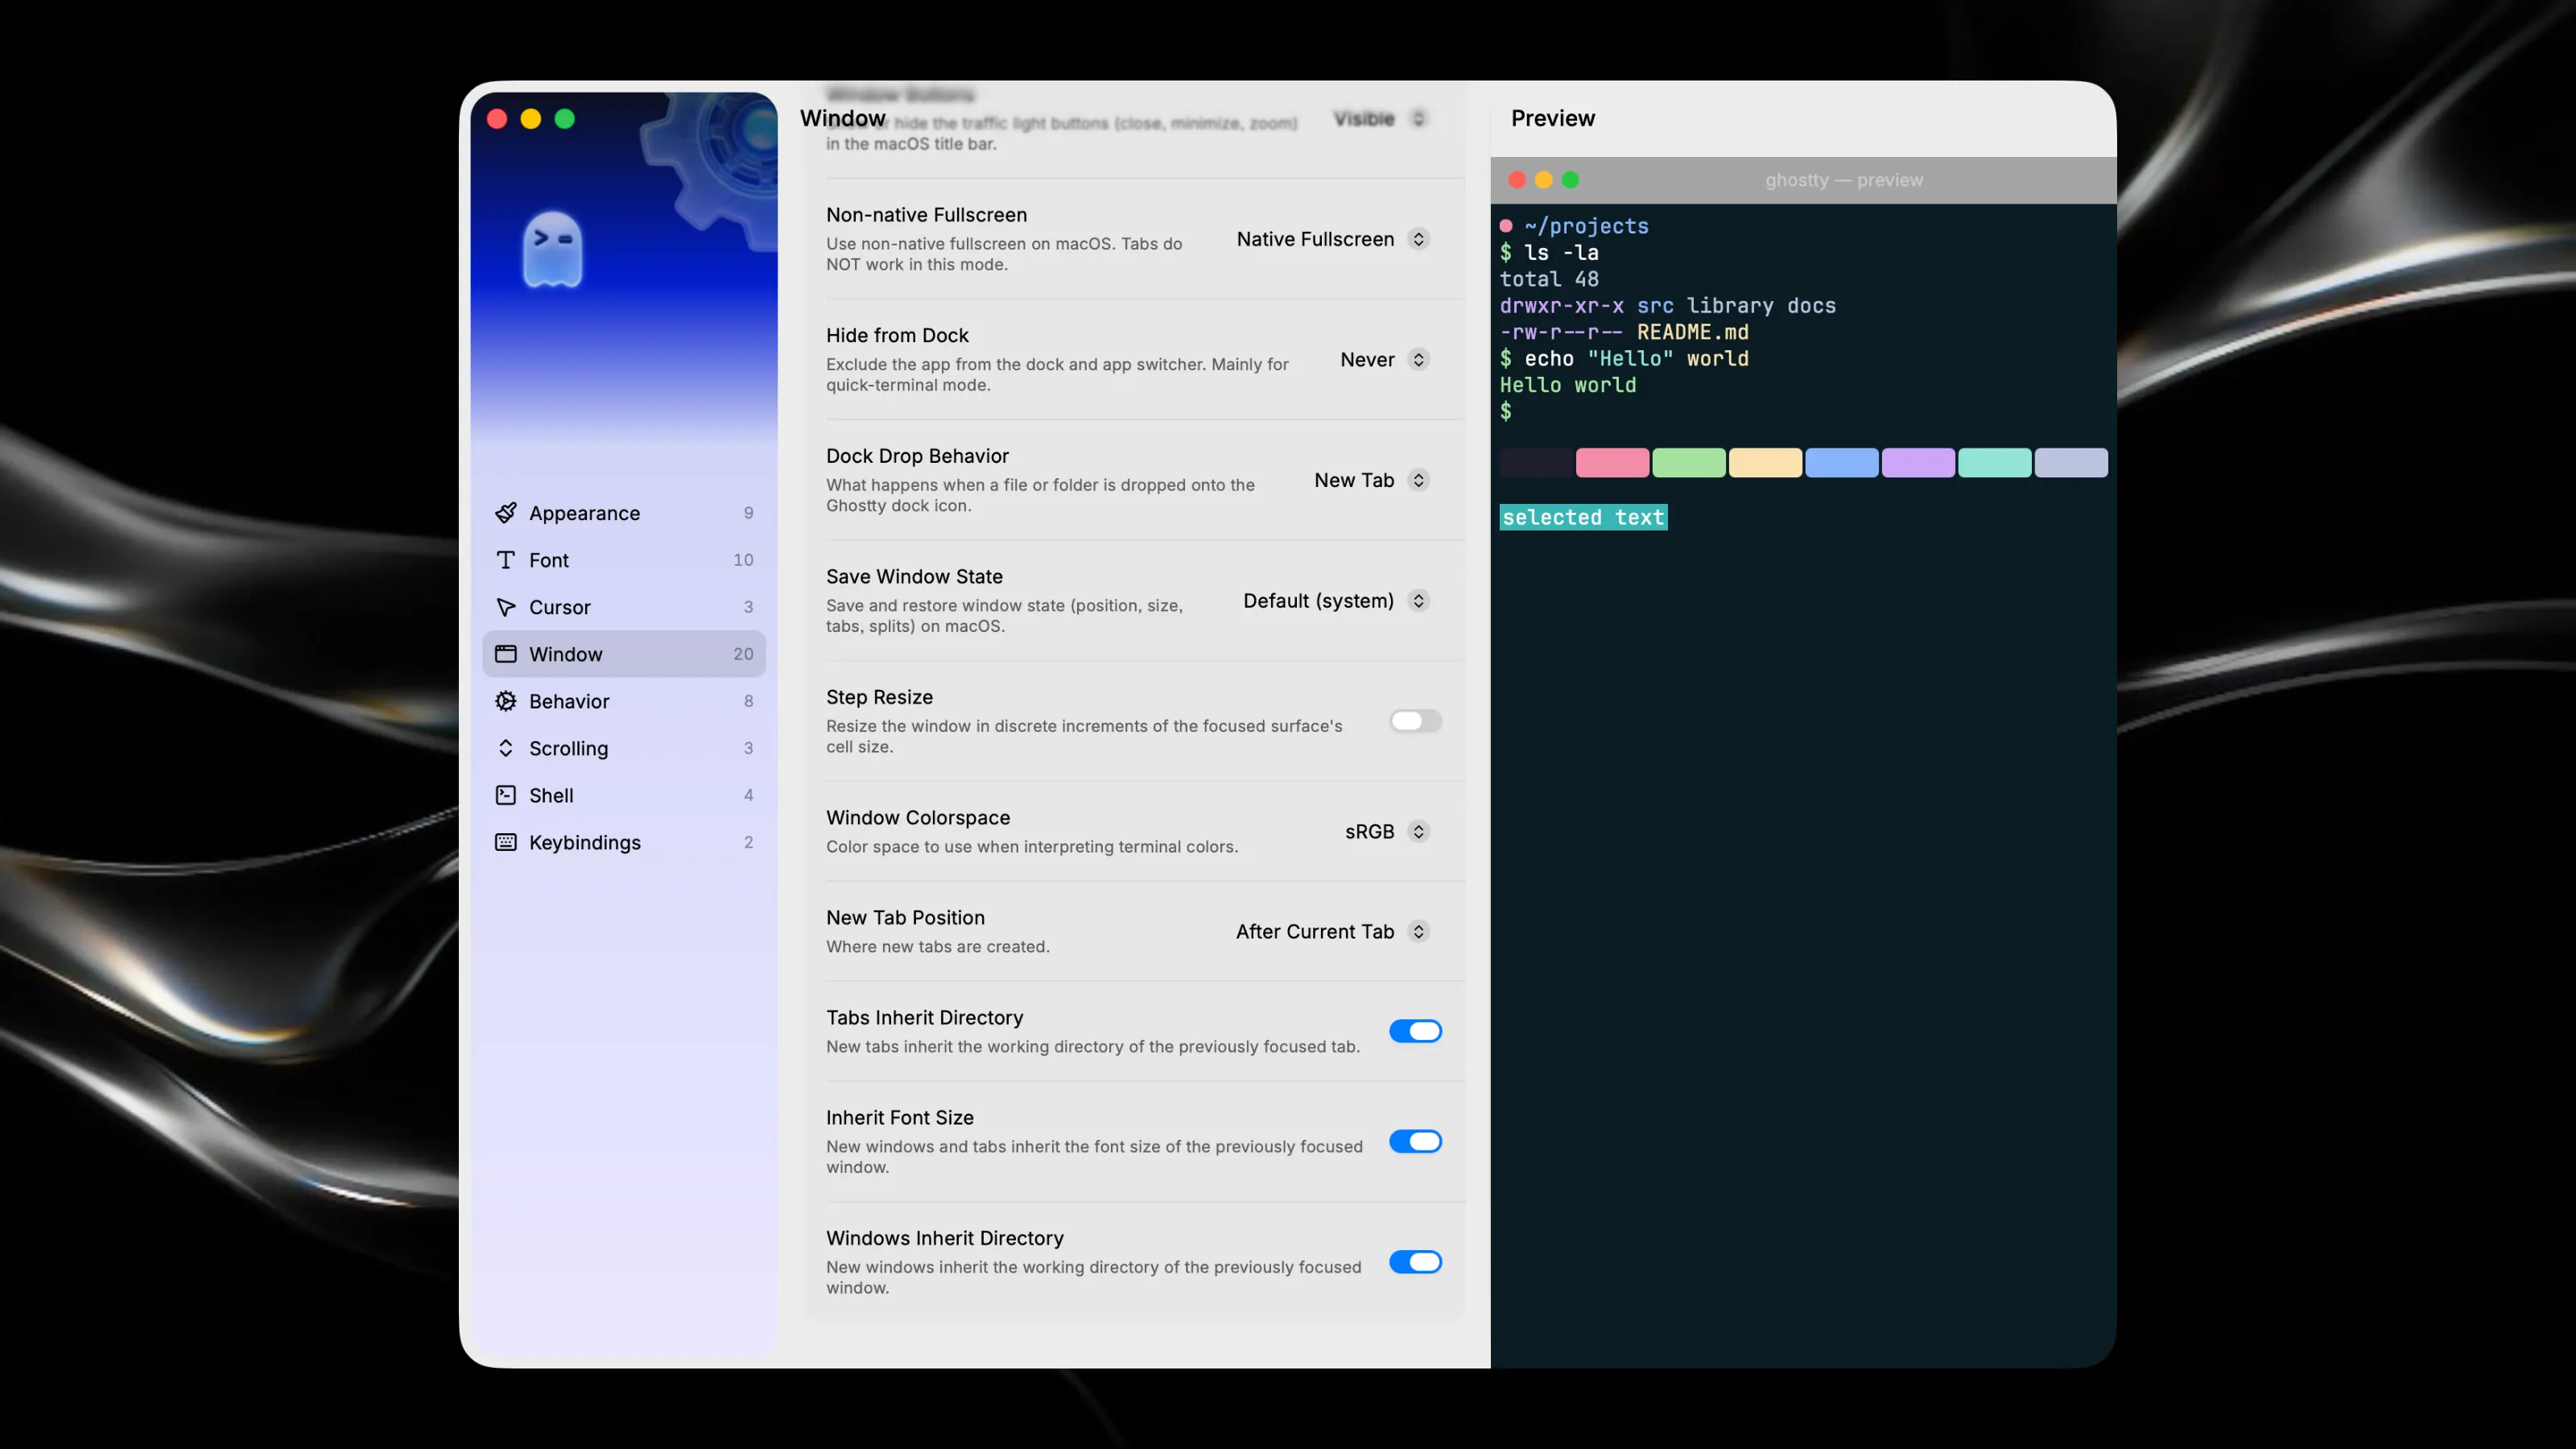Viewport: 2576px width, 1449px height.
Task: Select Appearance in the sidebar
Action: pyautogui.click(x=624, y=513)
